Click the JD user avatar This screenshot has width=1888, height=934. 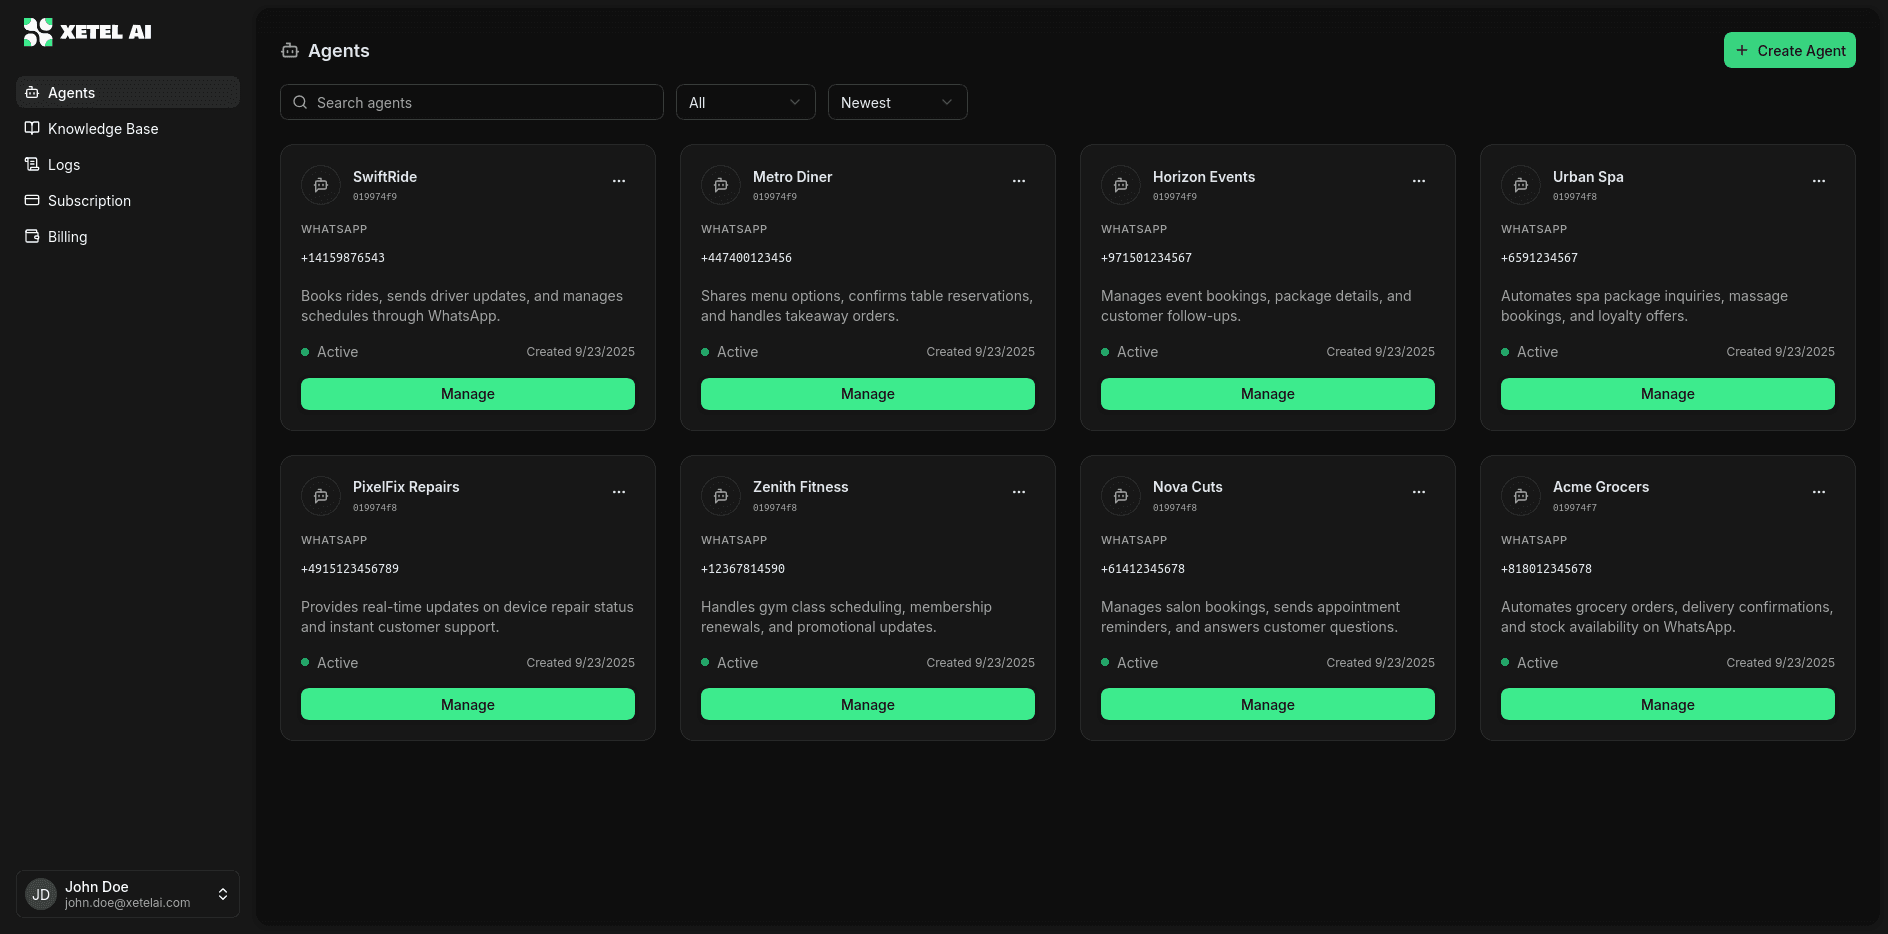tap(41, 894)
